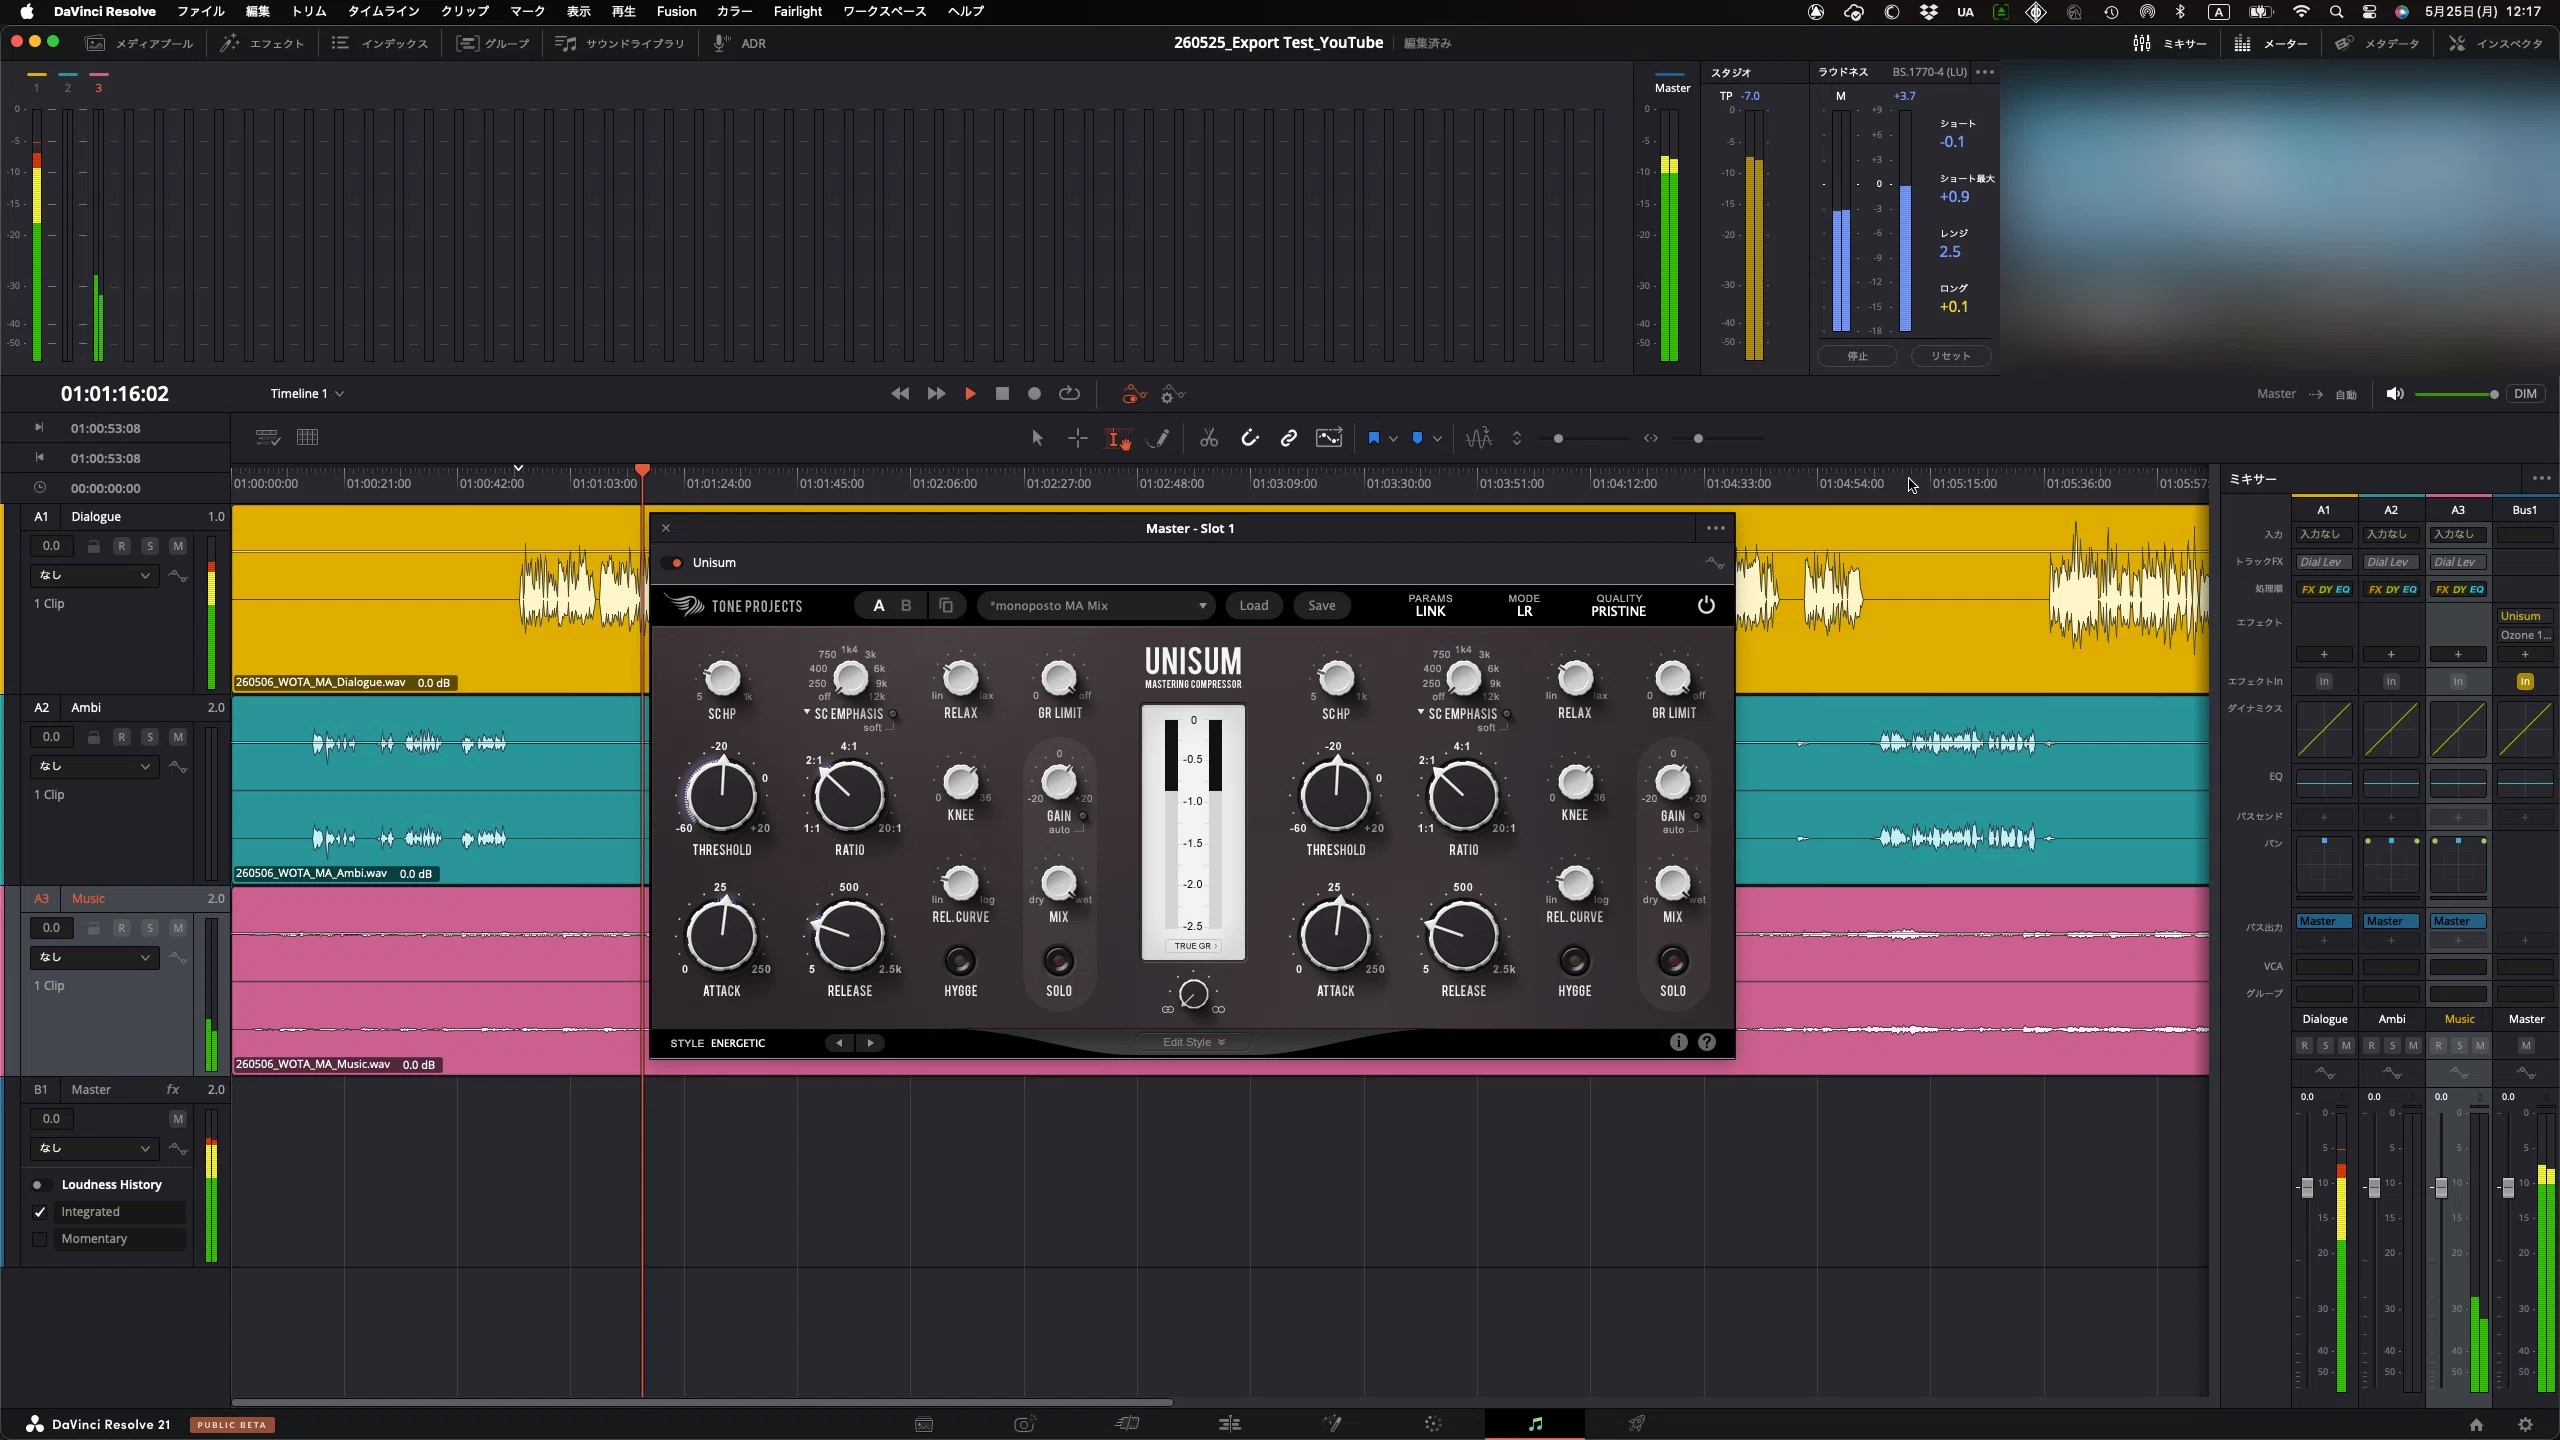The width and height of the screenshot is (2560, 1440).
Task: Click the Unisum copy A to B icon
Action: (x=946, y=605)
